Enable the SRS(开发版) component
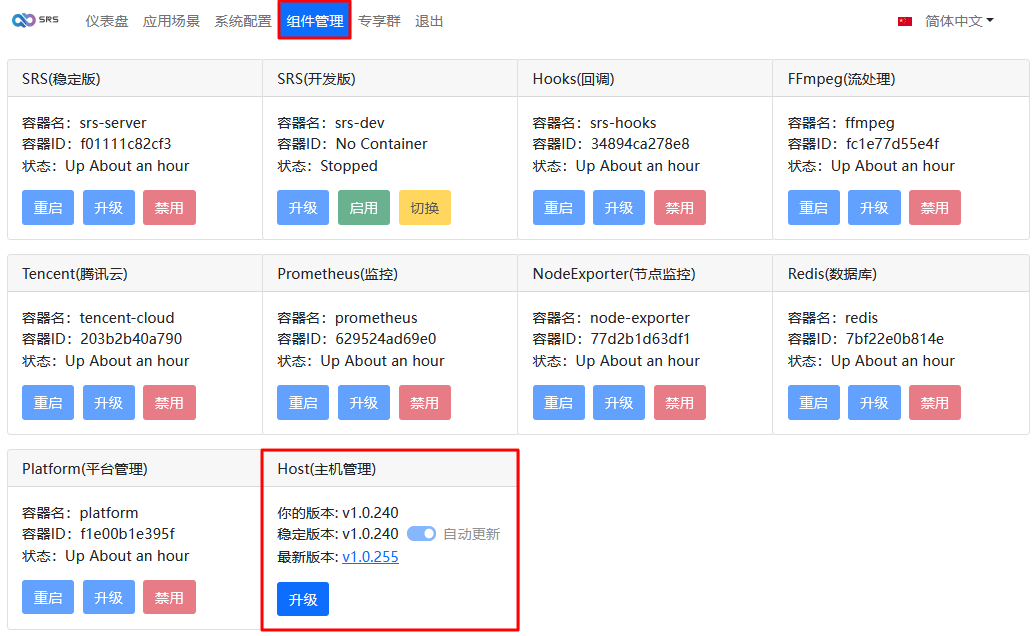Viewport: 1036px width, 636px height. pyautogui.click(x=363, y=207)
